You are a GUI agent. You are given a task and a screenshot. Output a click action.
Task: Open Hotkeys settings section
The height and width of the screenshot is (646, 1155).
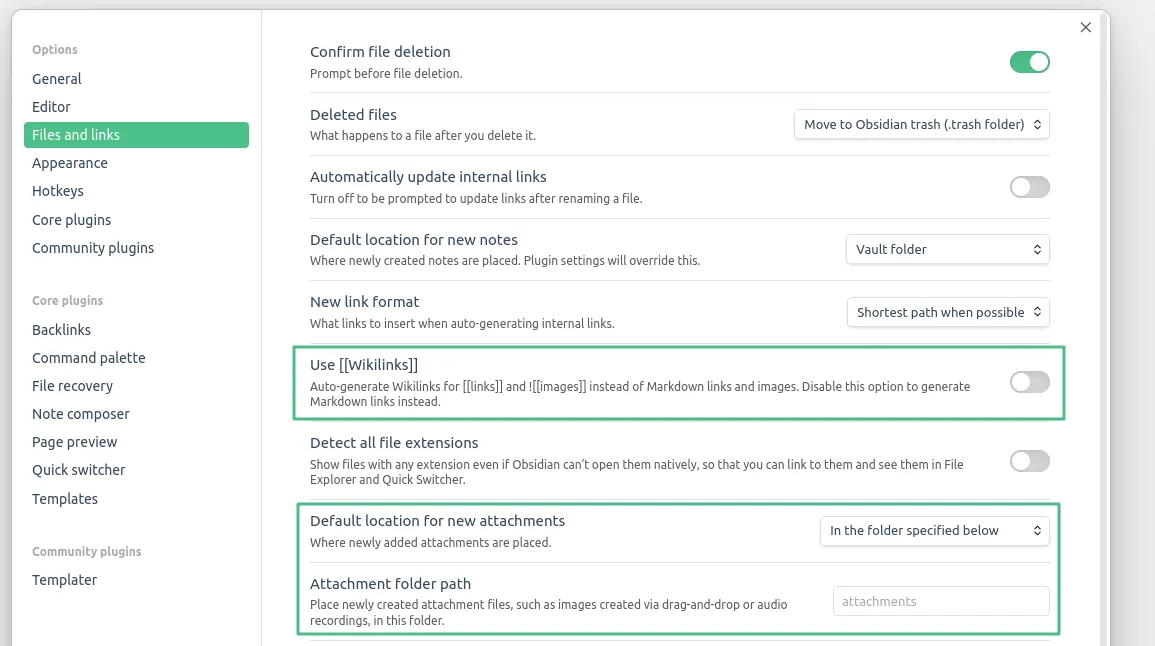(x=58, y=191)
